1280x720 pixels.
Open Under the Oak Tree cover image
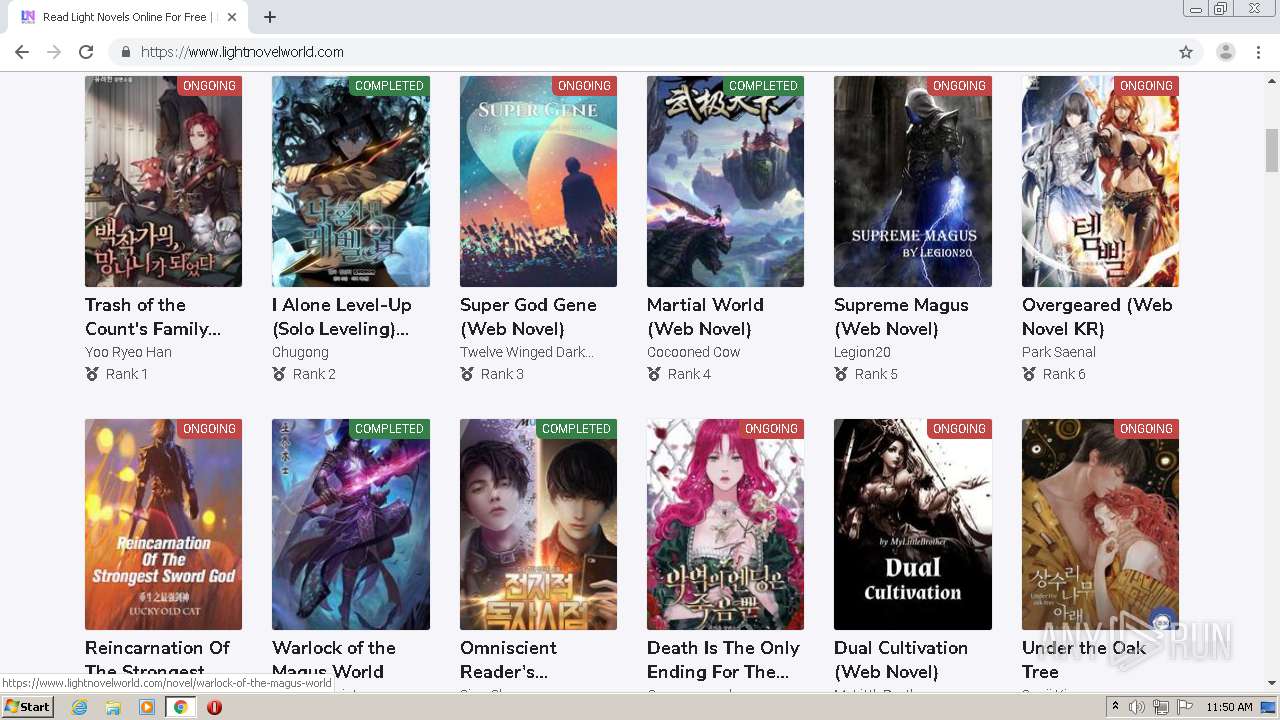(x=1100, y=524)
